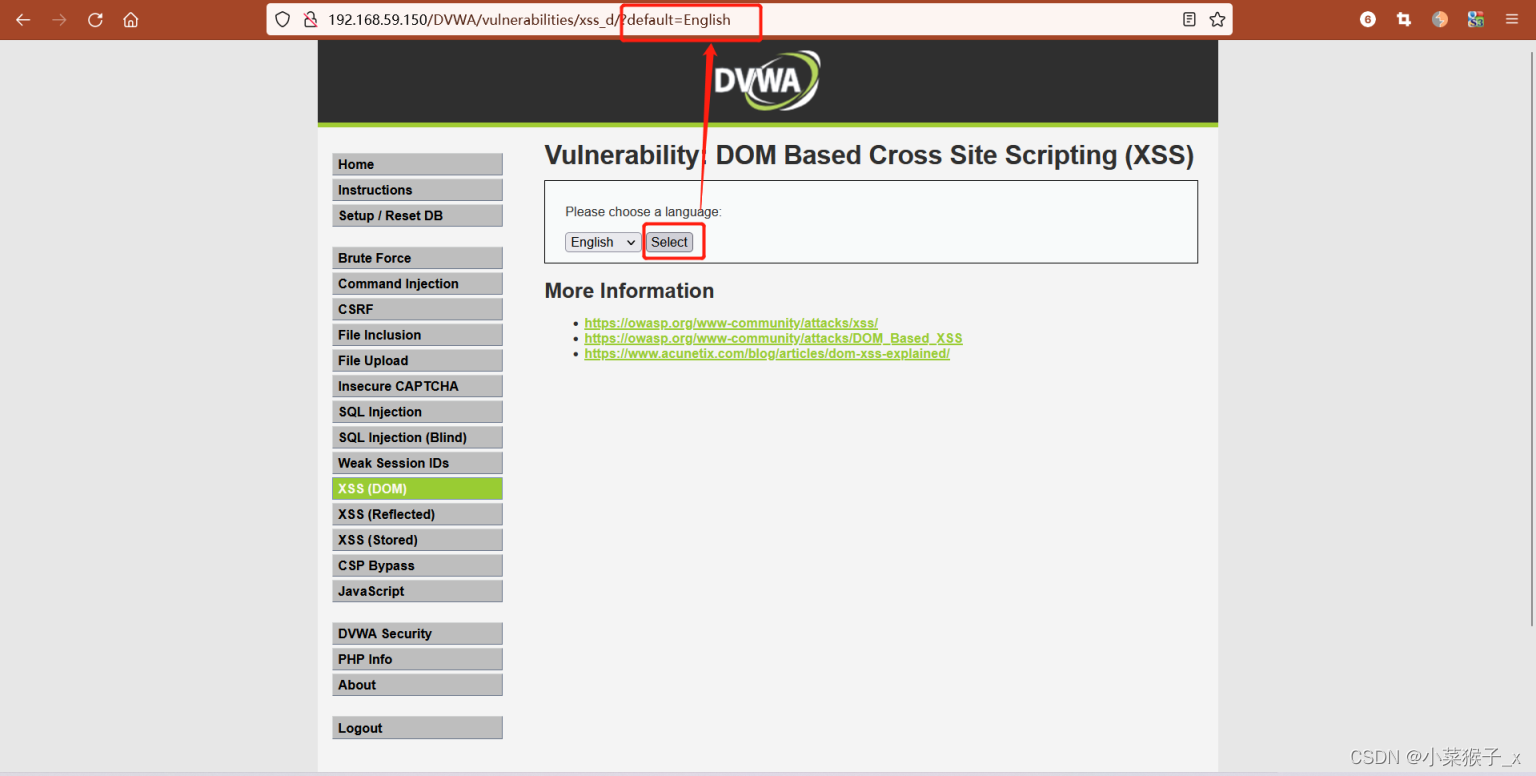1536x776 pixels.
Task: Open the About page
Action: pos(417,685)
